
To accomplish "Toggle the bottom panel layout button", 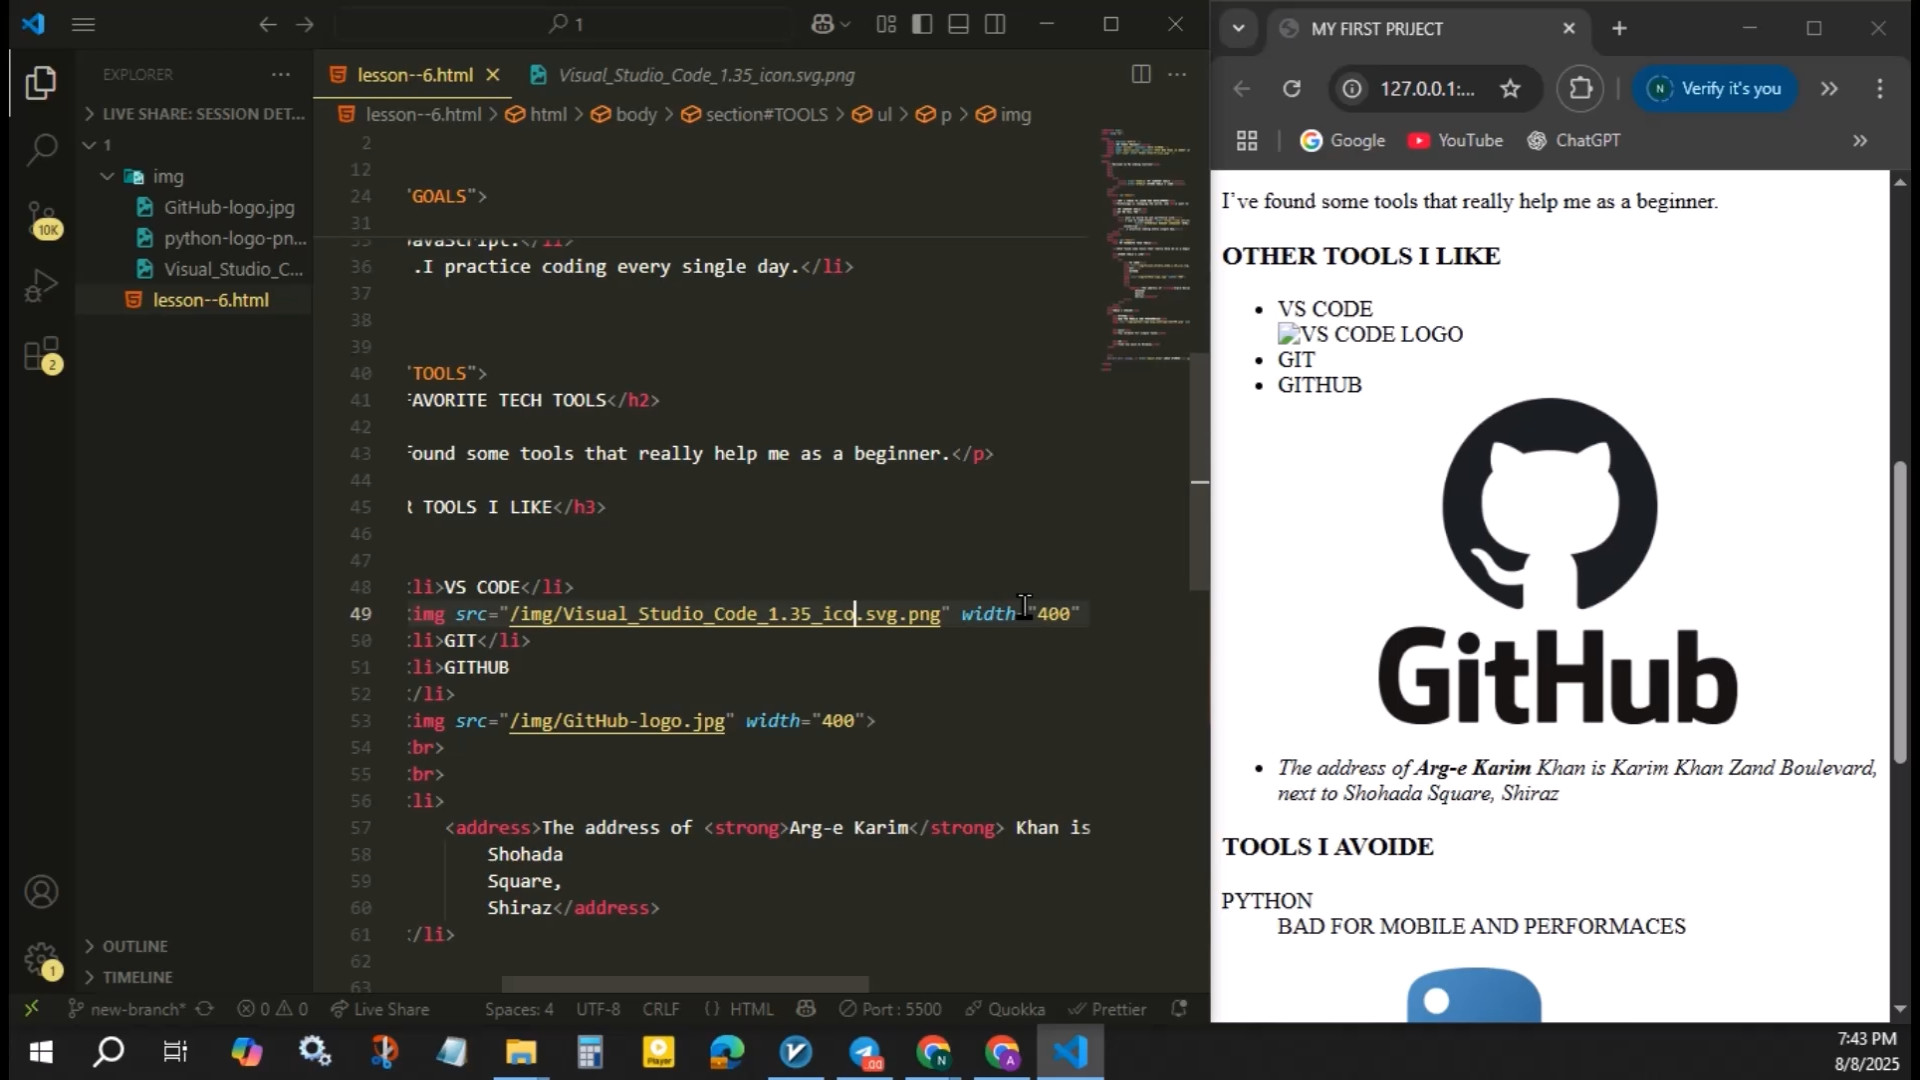I will (958, 24).
